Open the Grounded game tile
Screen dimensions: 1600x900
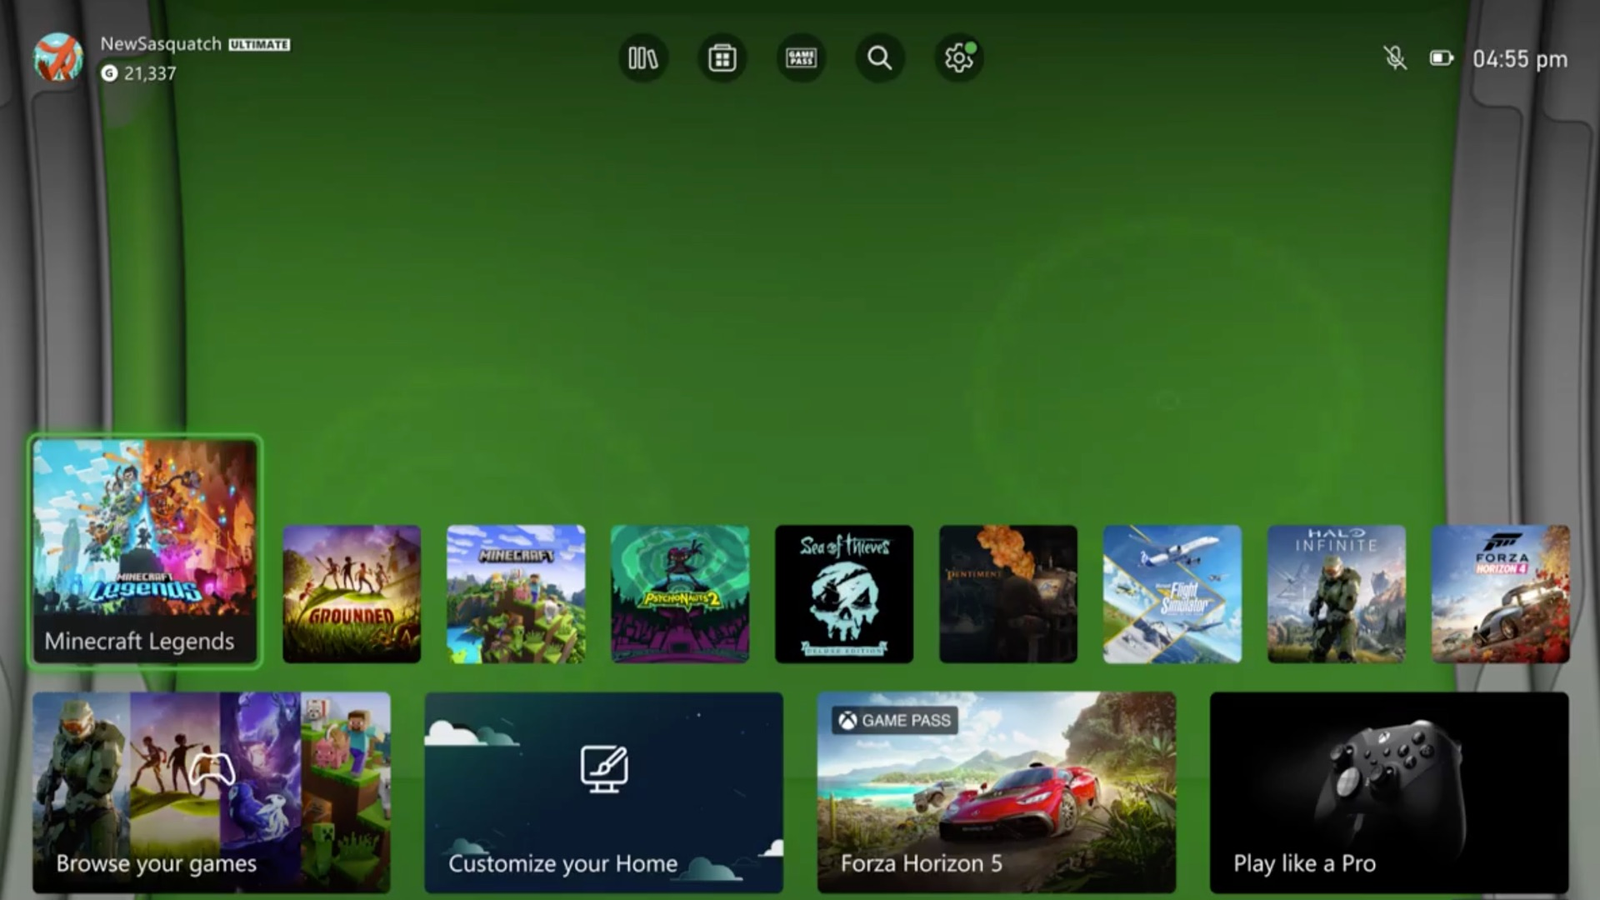pos(352,593)
